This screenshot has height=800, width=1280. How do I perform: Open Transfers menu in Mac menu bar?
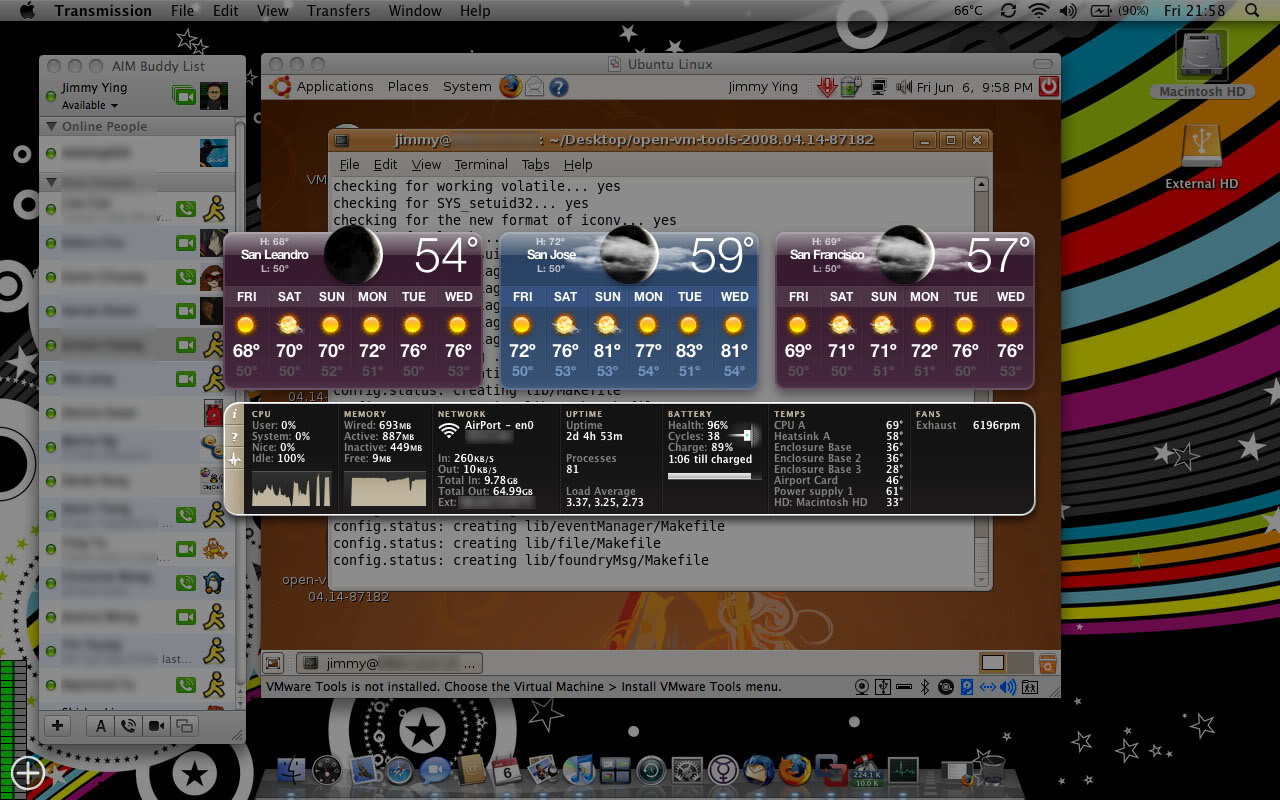coord(338,11)
